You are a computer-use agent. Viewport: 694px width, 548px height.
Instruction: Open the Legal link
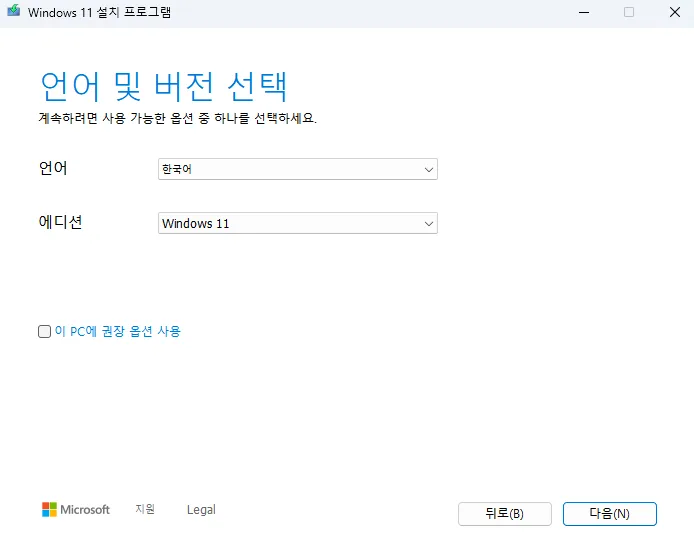(201, 510)
